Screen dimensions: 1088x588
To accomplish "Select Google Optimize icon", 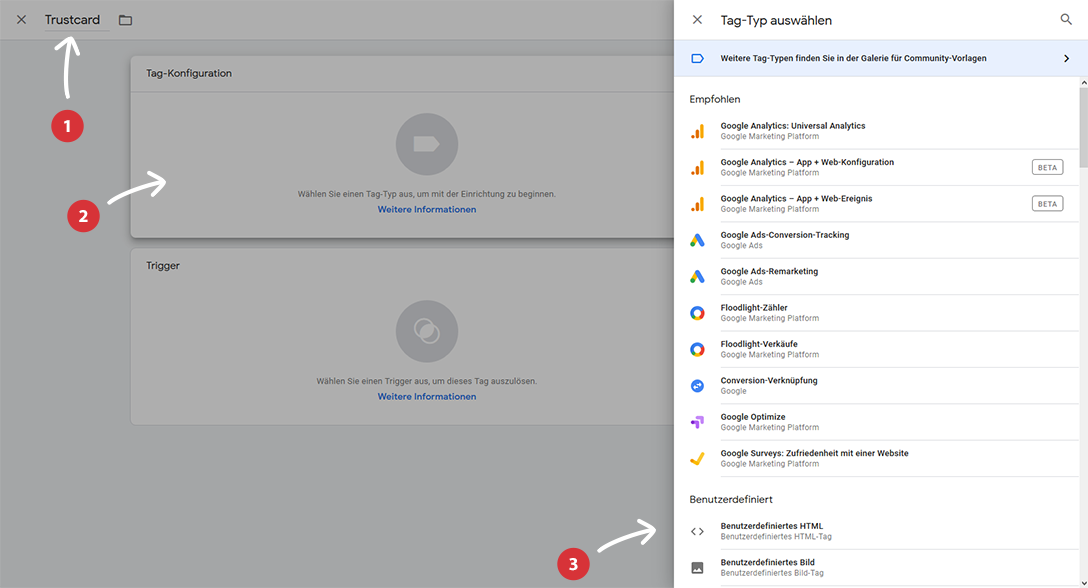I will (x=697, y=422).
